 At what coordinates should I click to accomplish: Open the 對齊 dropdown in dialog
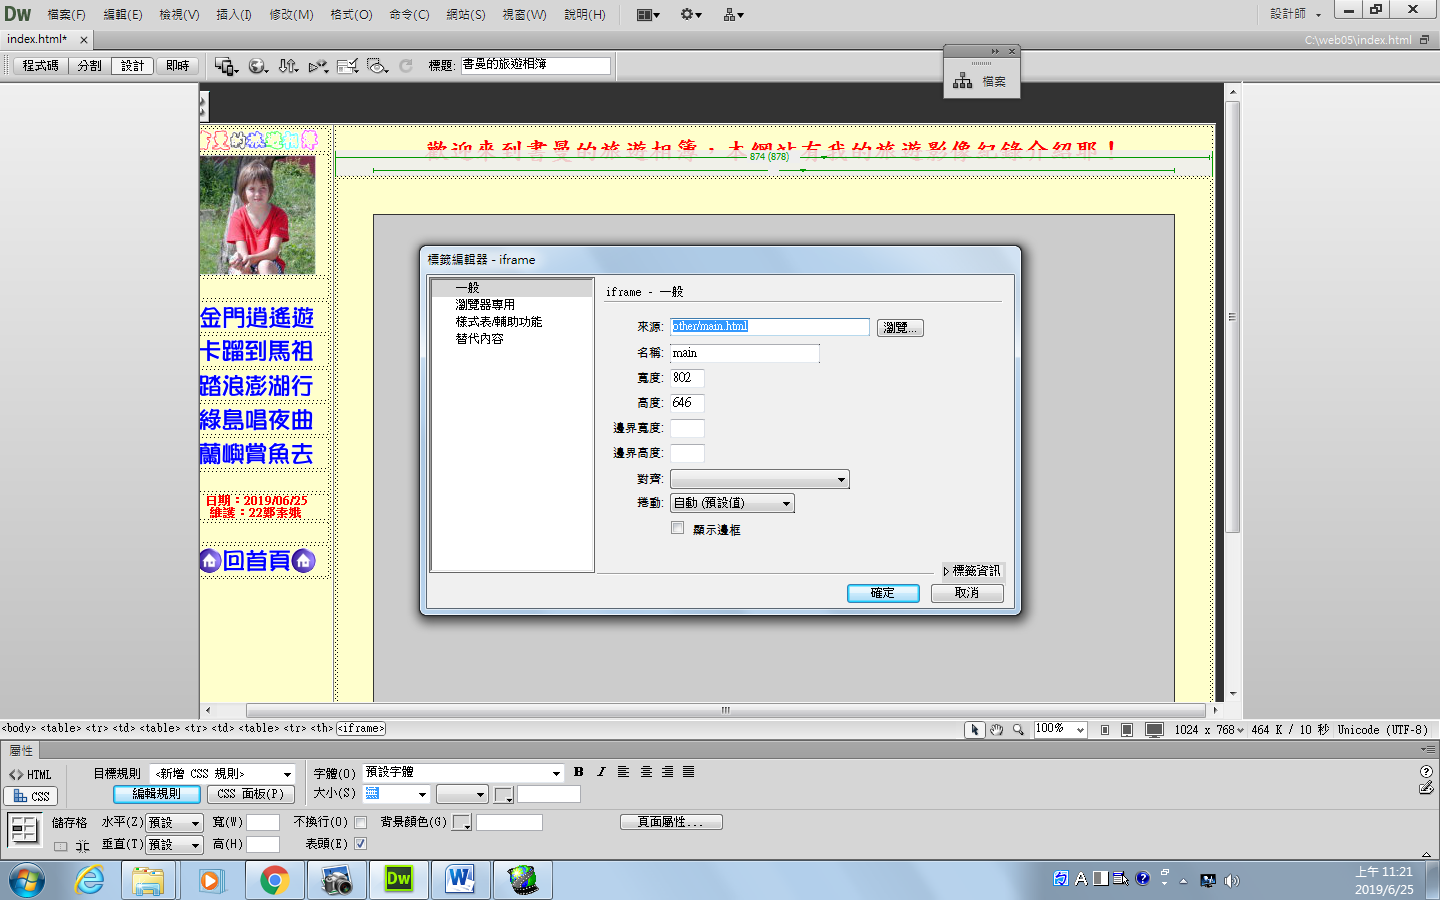[759, 480]
